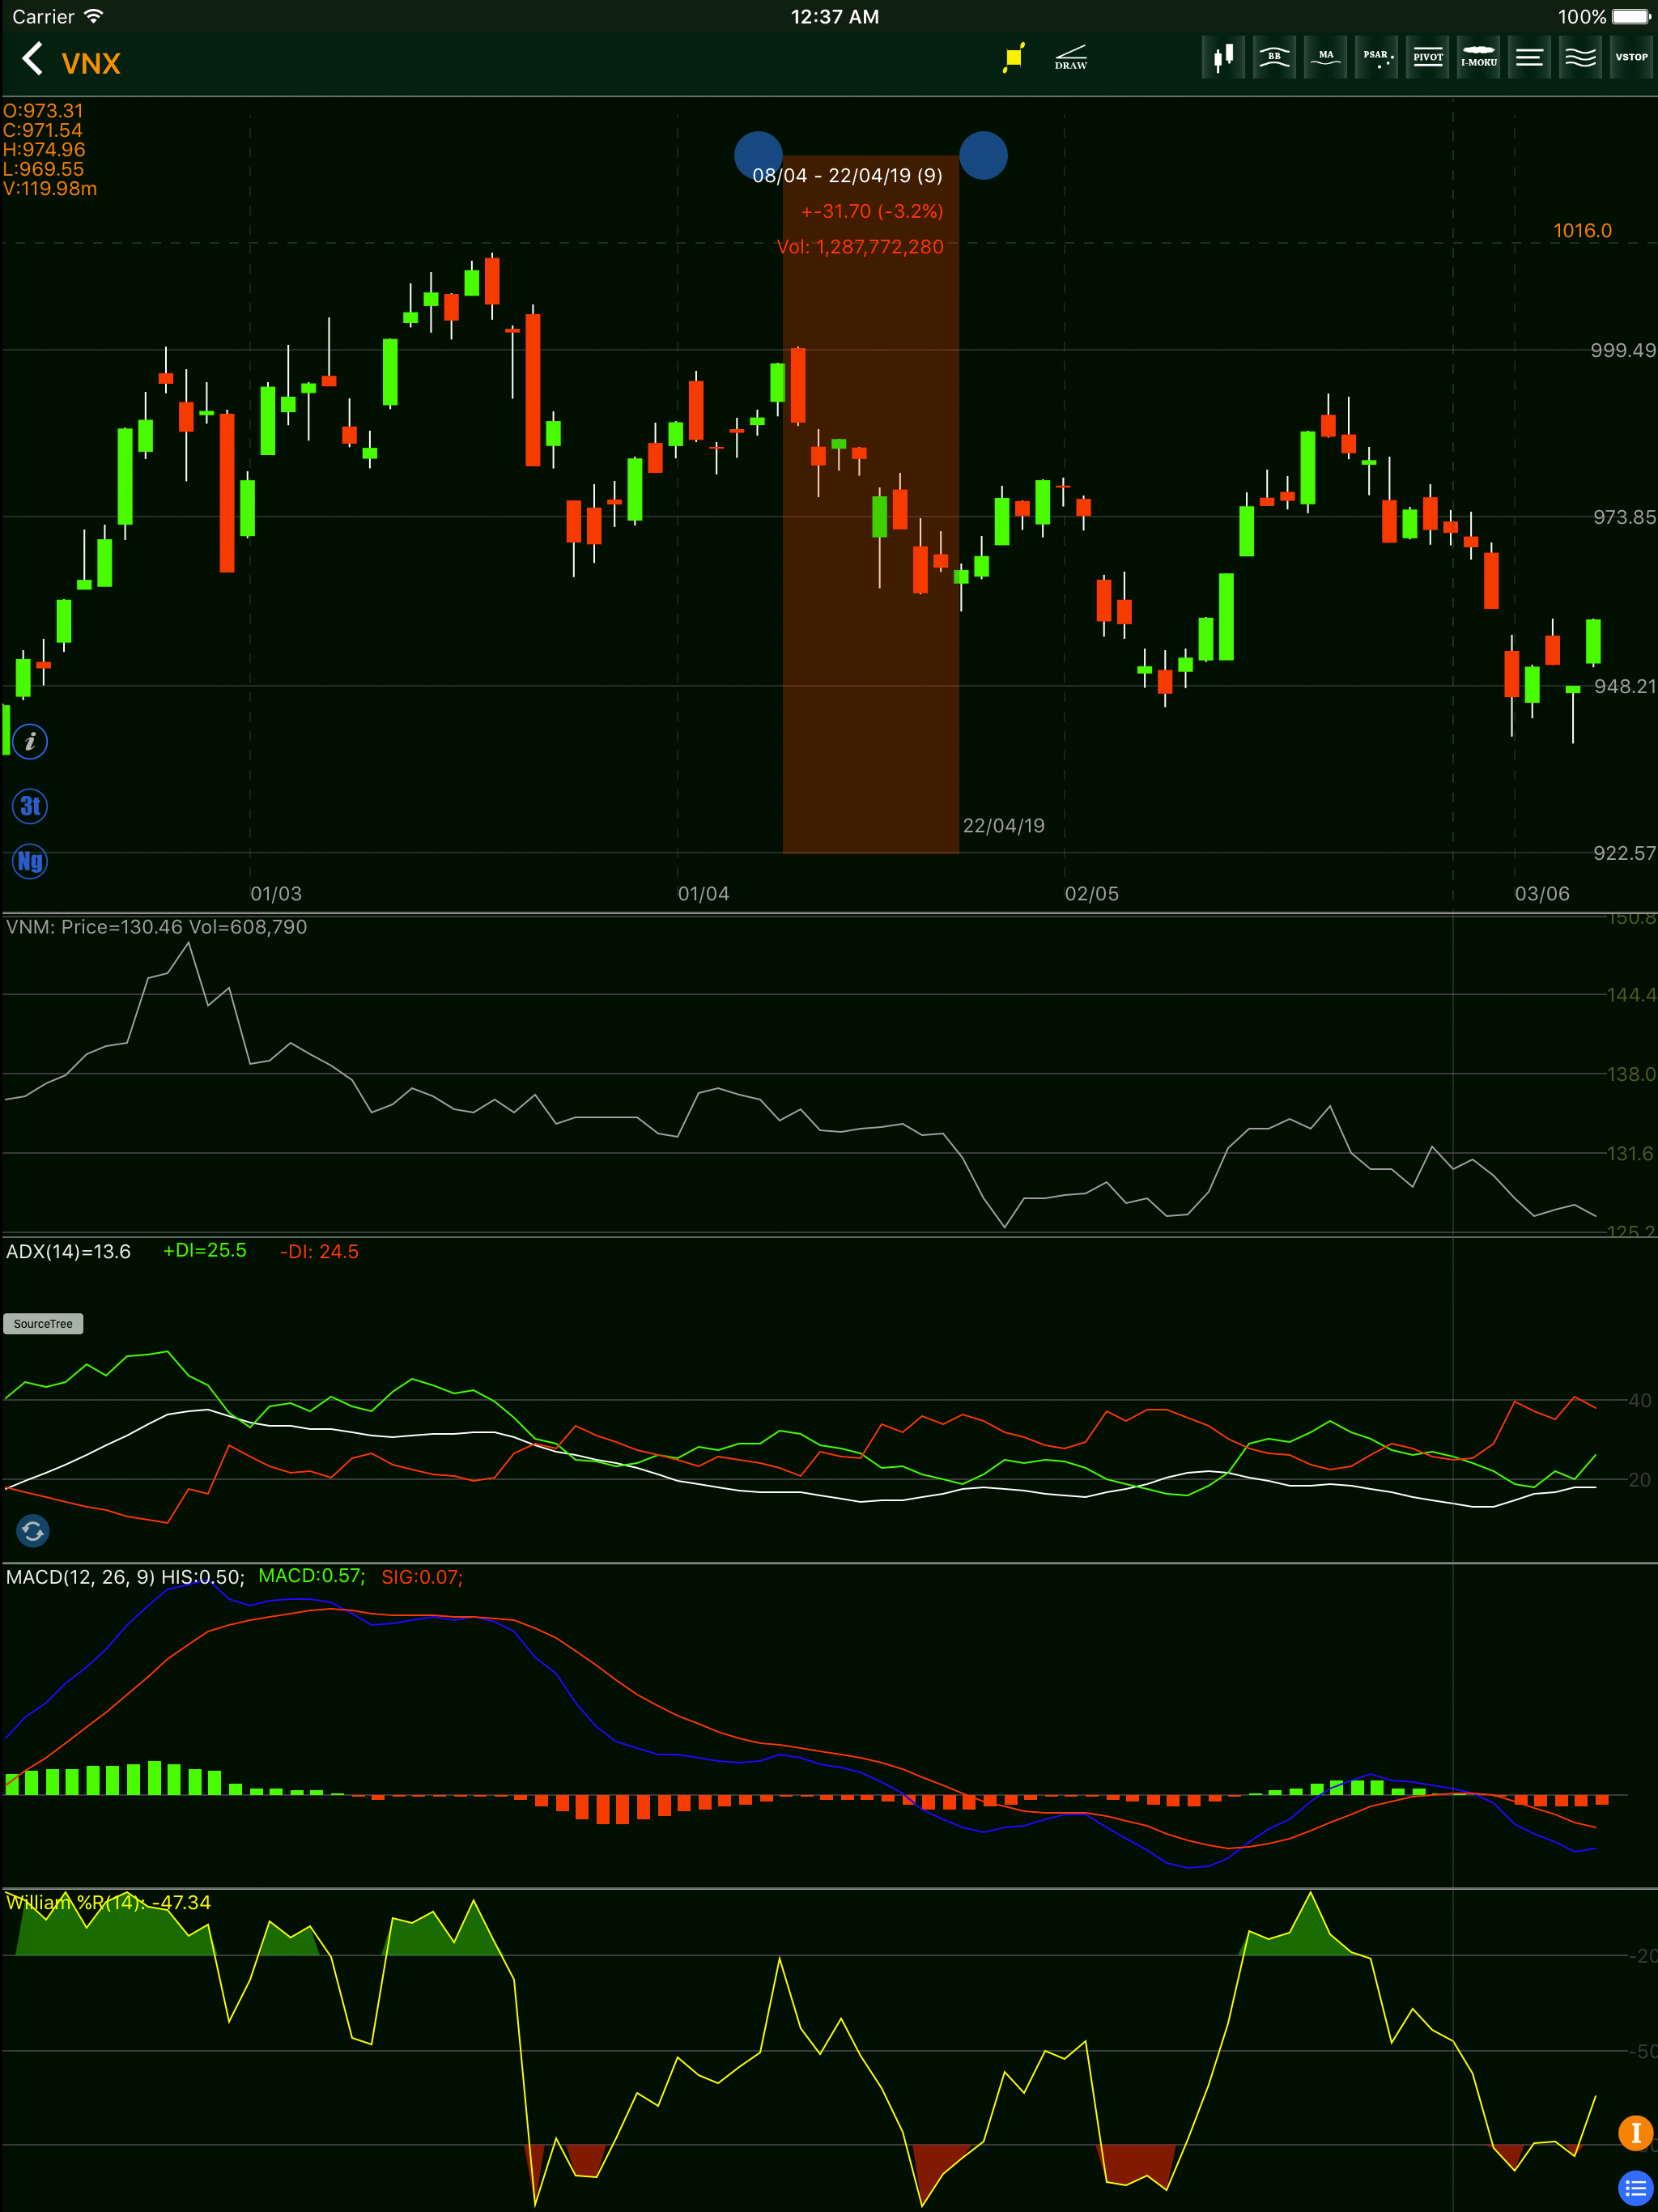Check the battery indicator in status bar

pos(1632,16)
